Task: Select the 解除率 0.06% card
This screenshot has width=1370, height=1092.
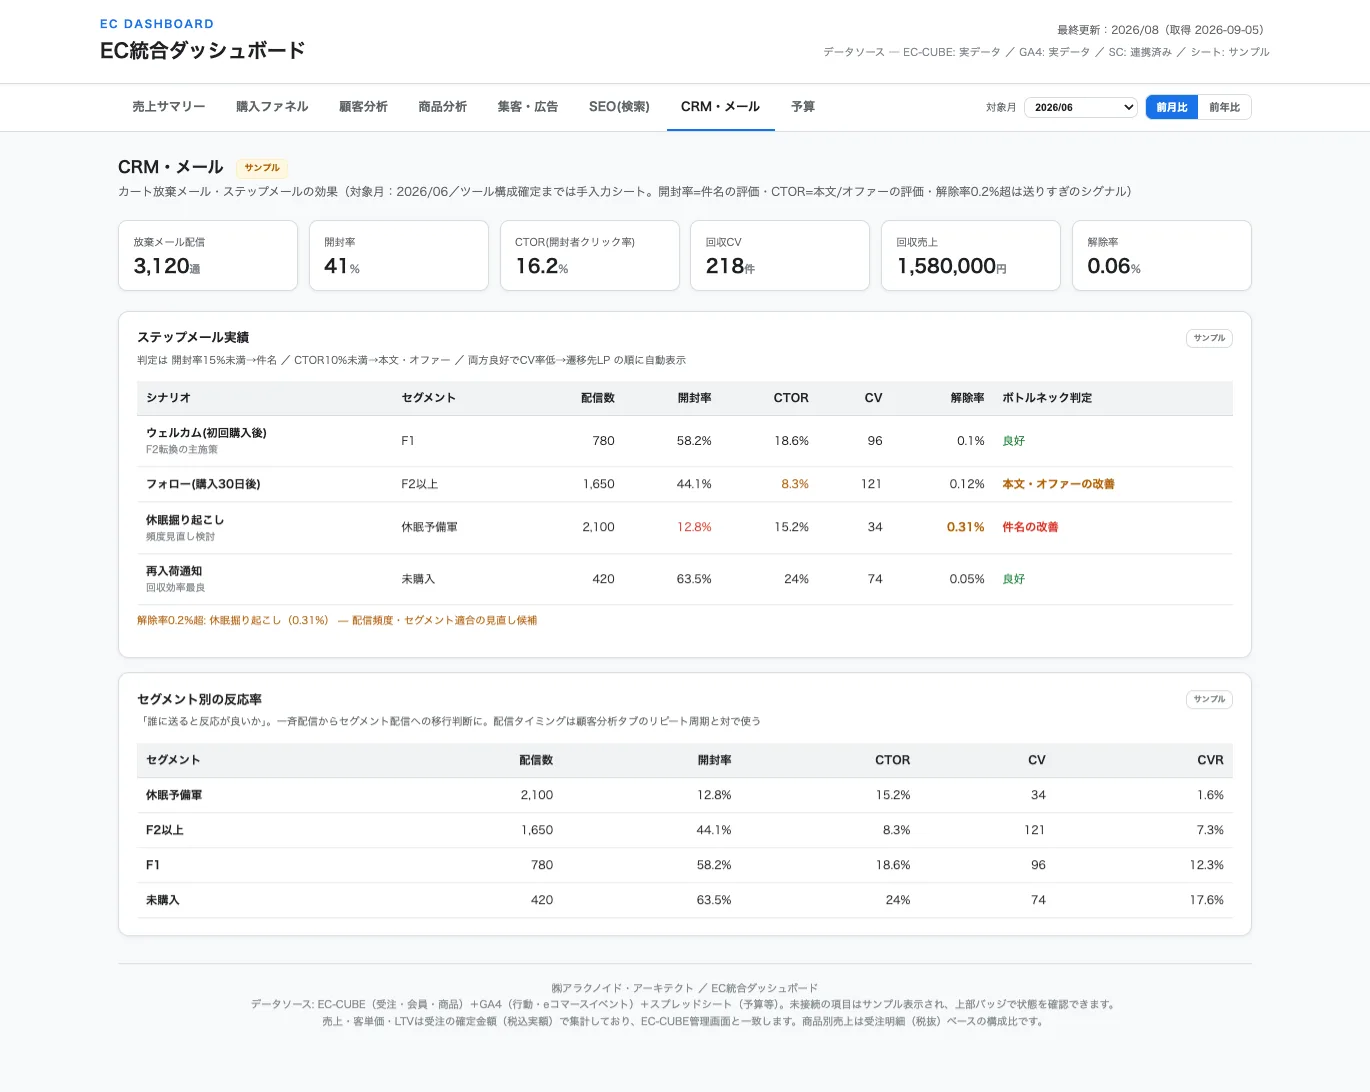Action: [1162, 256]
